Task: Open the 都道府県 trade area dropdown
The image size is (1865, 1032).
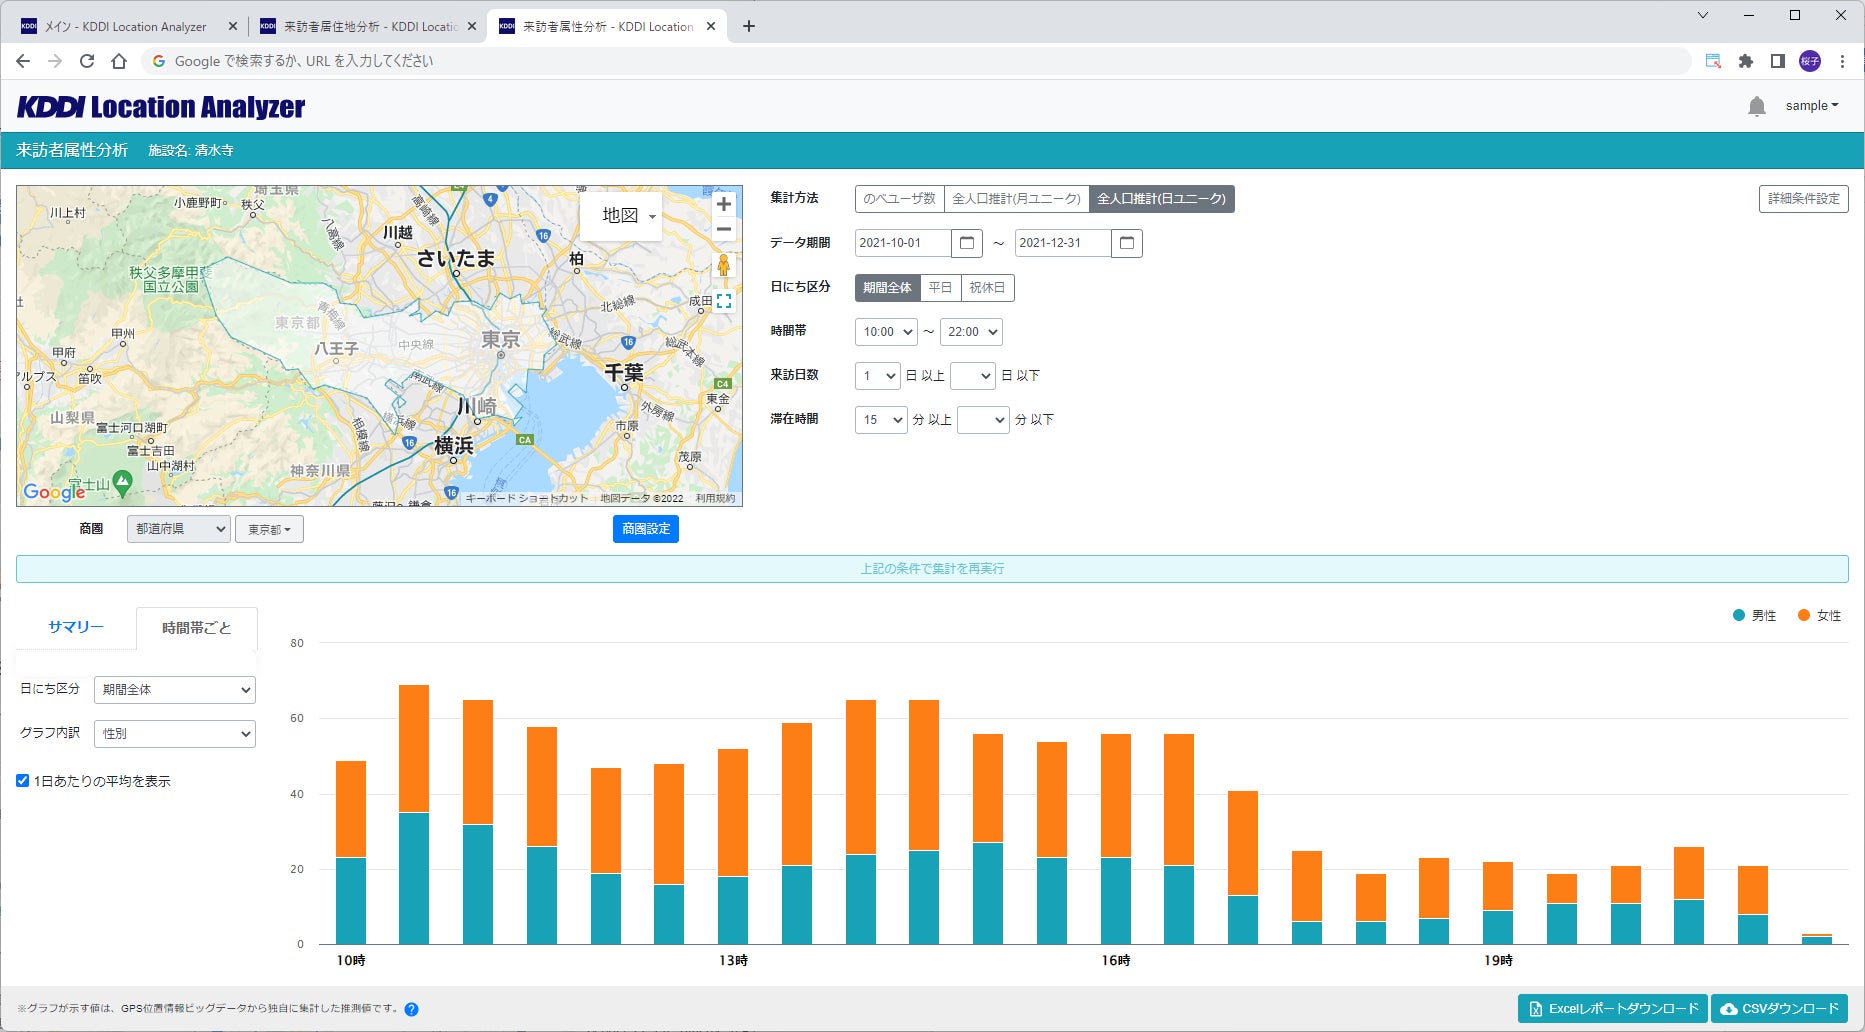Action: click(x=178, y=529)
